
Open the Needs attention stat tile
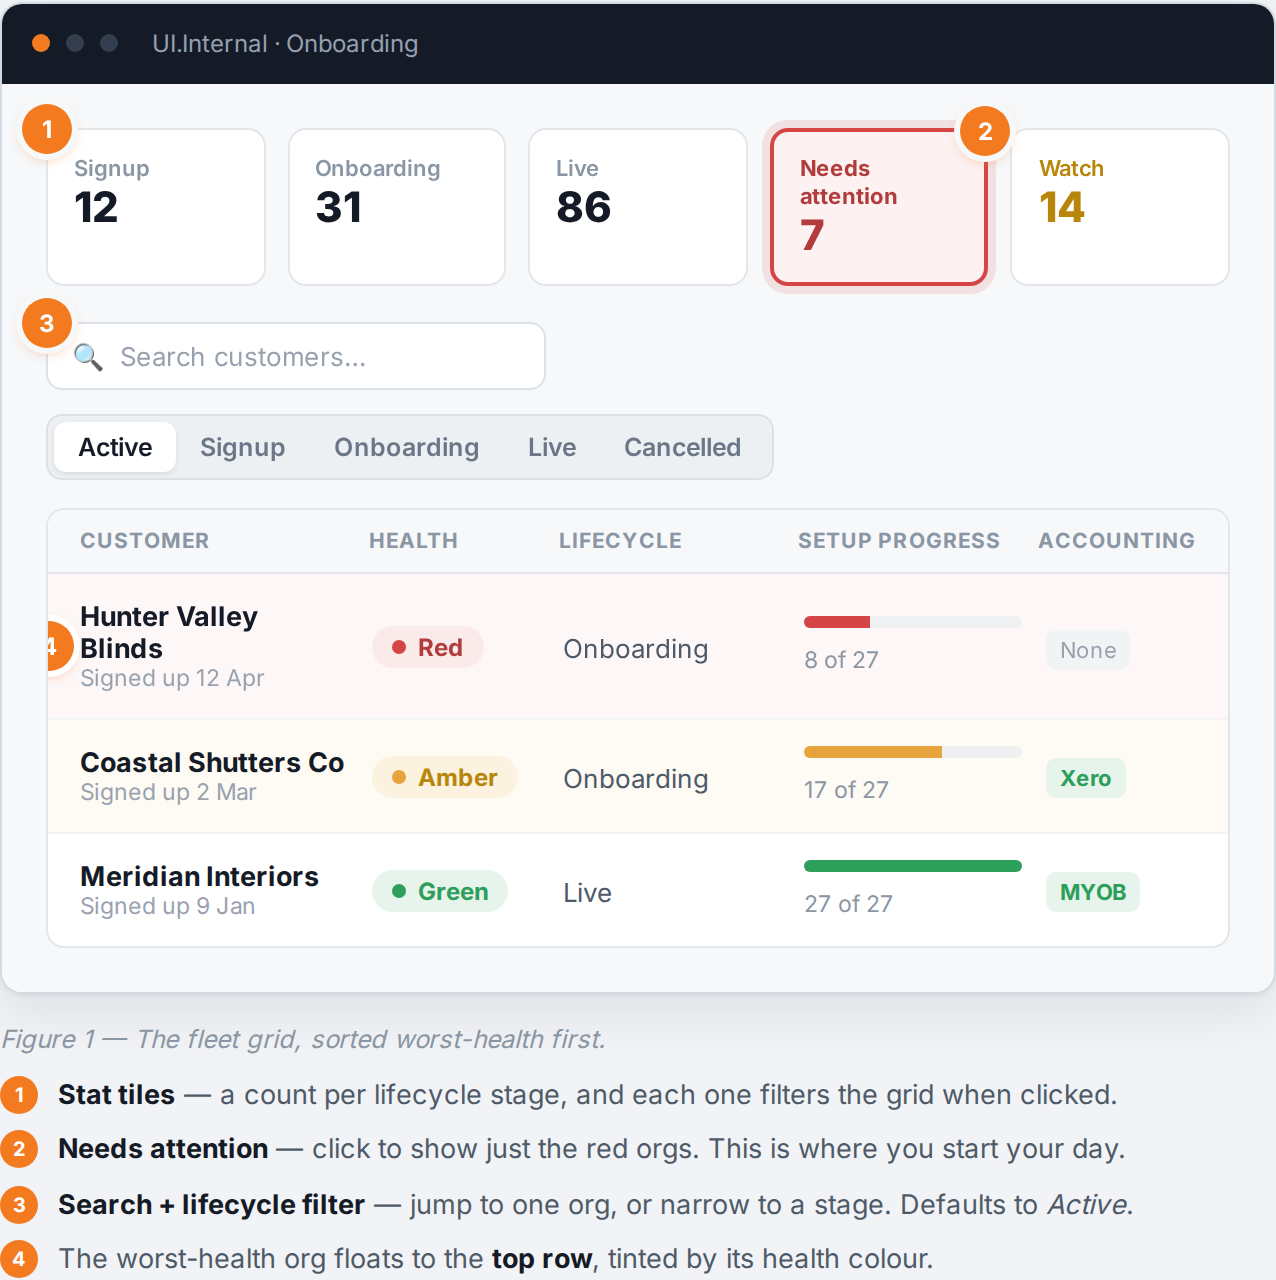pos(879,207)
